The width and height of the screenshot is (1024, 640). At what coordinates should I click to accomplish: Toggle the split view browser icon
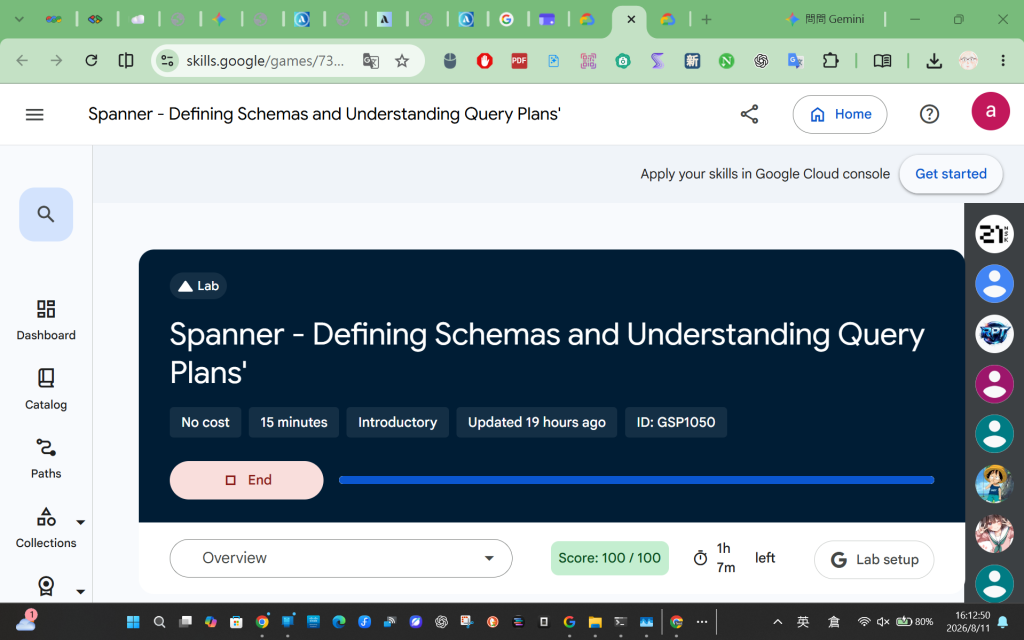[x=125, y=61]
